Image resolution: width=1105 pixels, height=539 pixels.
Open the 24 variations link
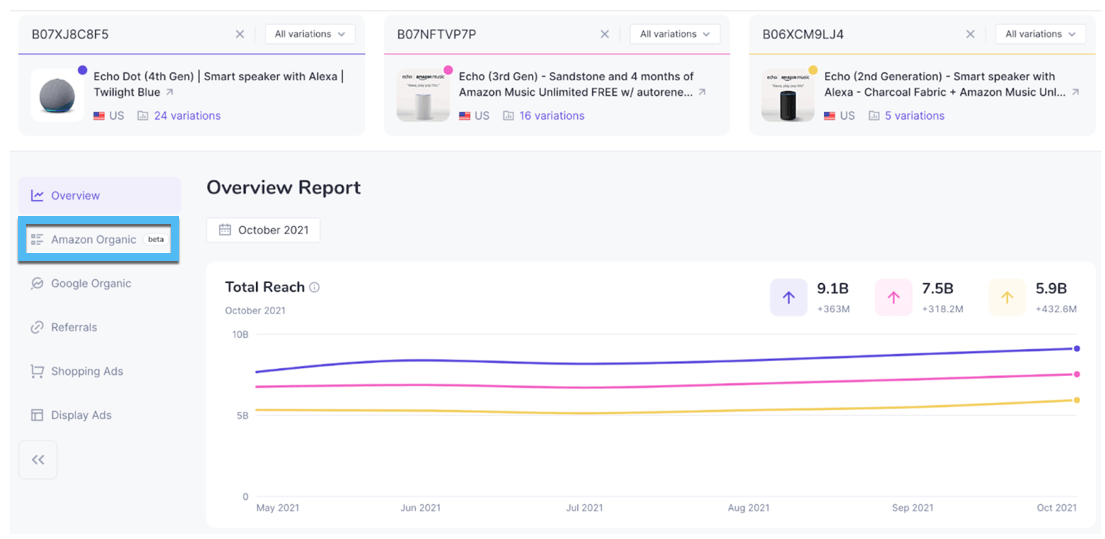click(x=187, y=116)
